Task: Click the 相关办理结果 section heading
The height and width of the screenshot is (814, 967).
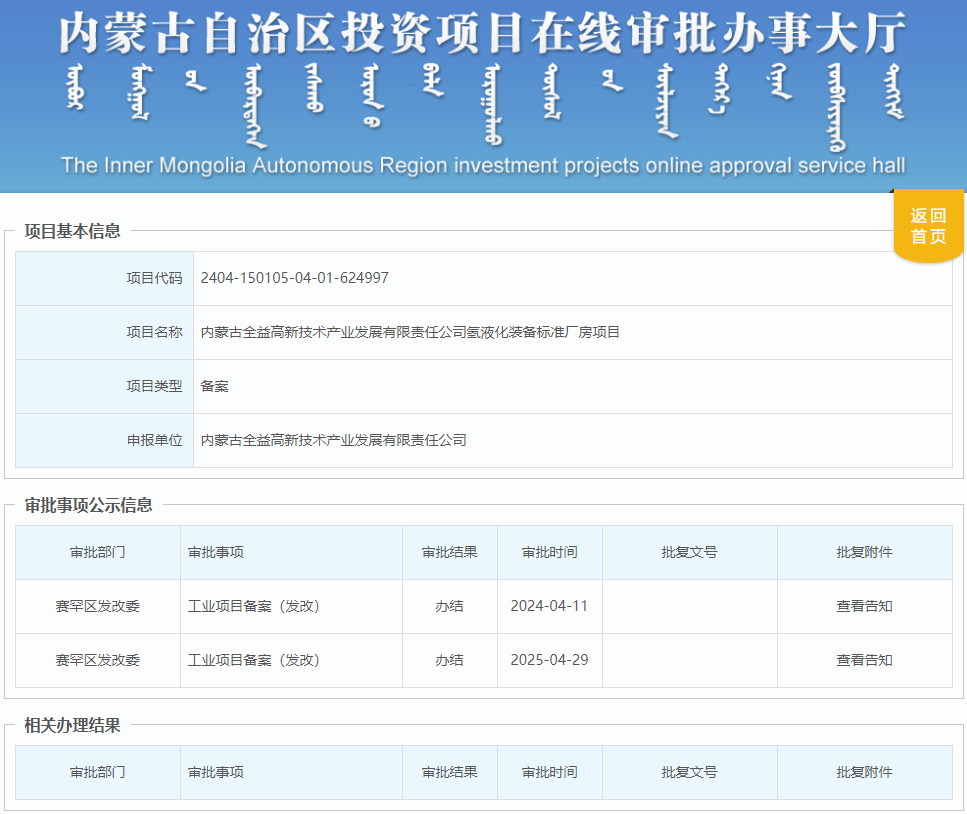Action: pos(72,725)
